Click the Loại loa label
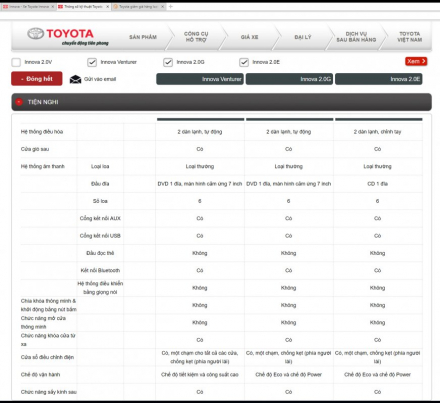 (x=100, y=166)
